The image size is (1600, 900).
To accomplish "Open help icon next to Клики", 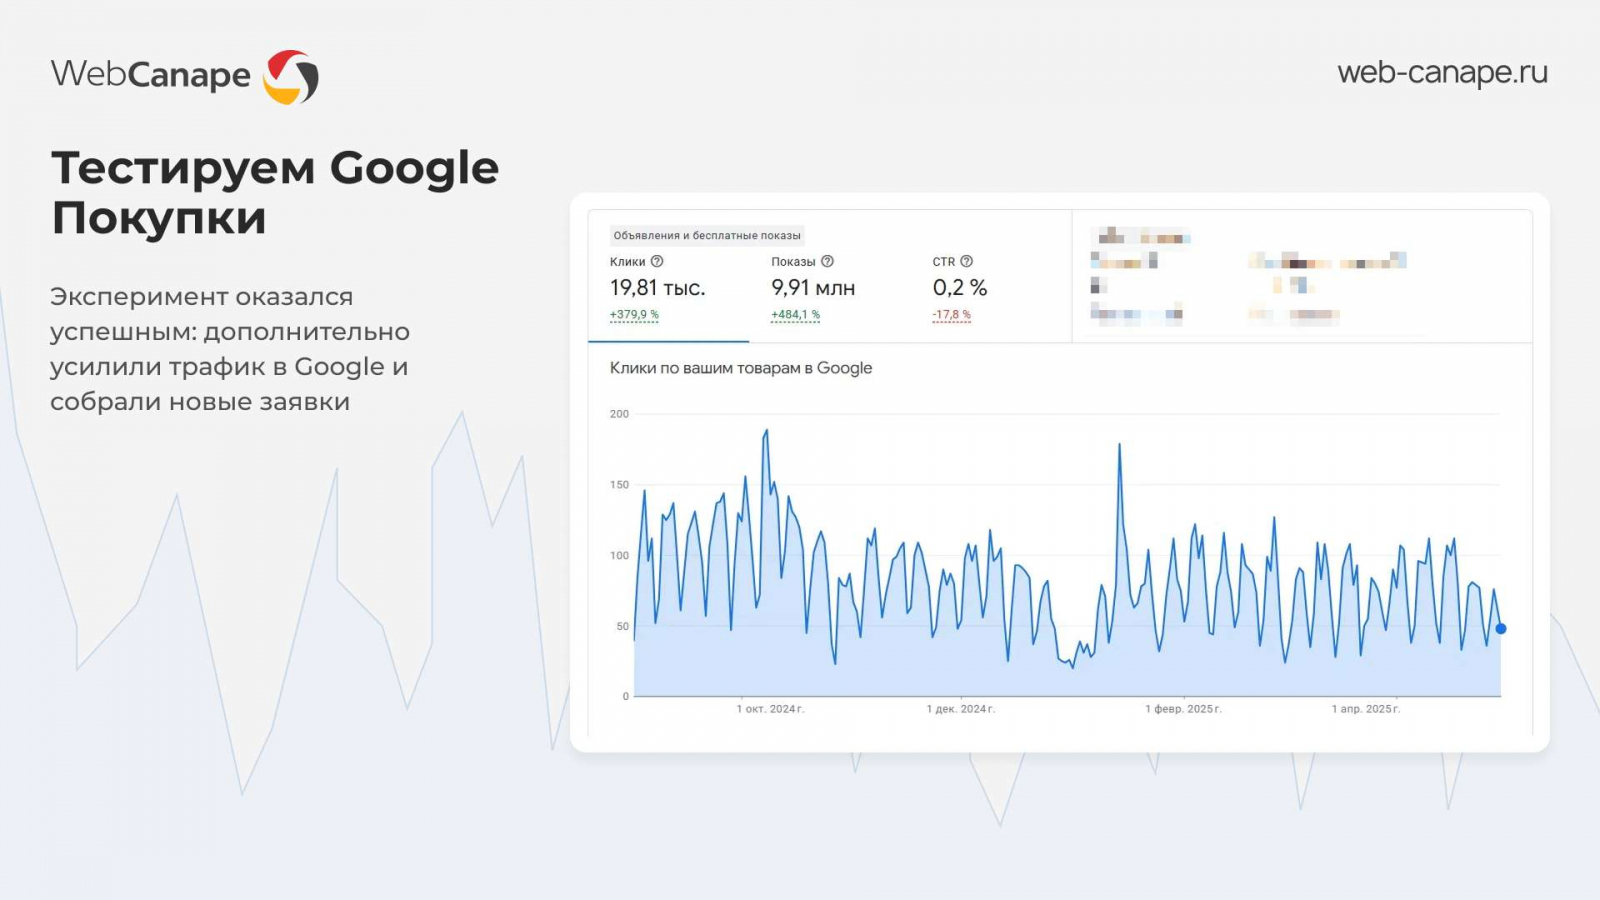I will pyautogui.click(x=657, y=261).
